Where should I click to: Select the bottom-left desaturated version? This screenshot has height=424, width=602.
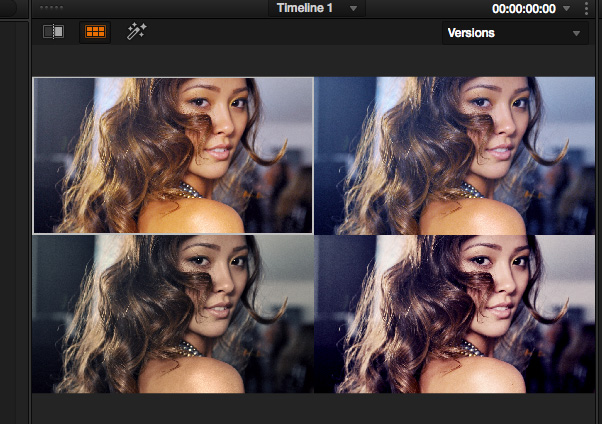173,314
